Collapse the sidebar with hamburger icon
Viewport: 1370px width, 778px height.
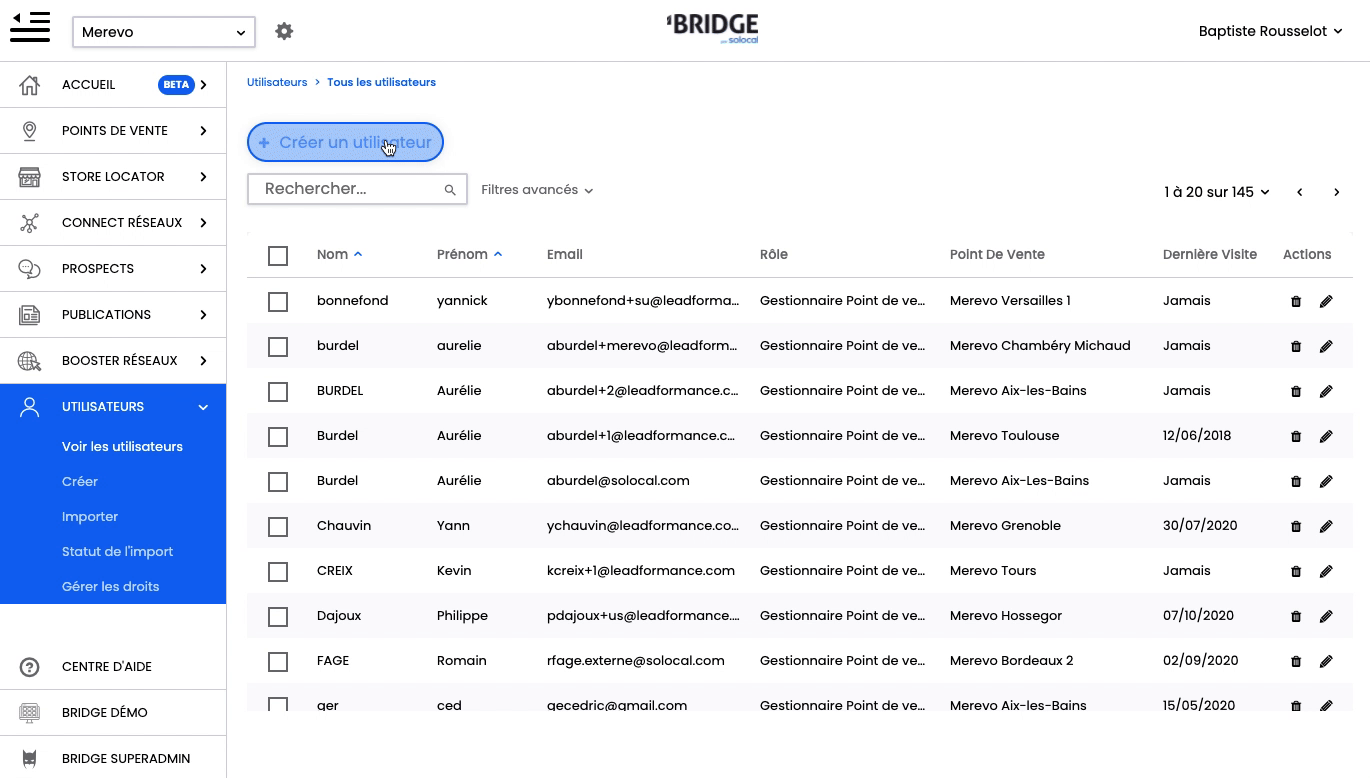[30, 27]
